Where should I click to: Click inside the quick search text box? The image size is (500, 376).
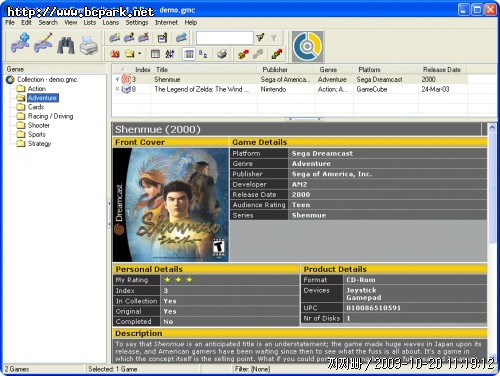click(224, 38)
